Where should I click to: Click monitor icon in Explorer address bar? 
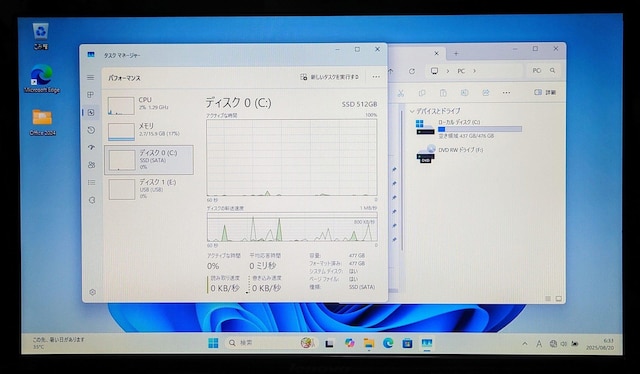coord(434,71)
